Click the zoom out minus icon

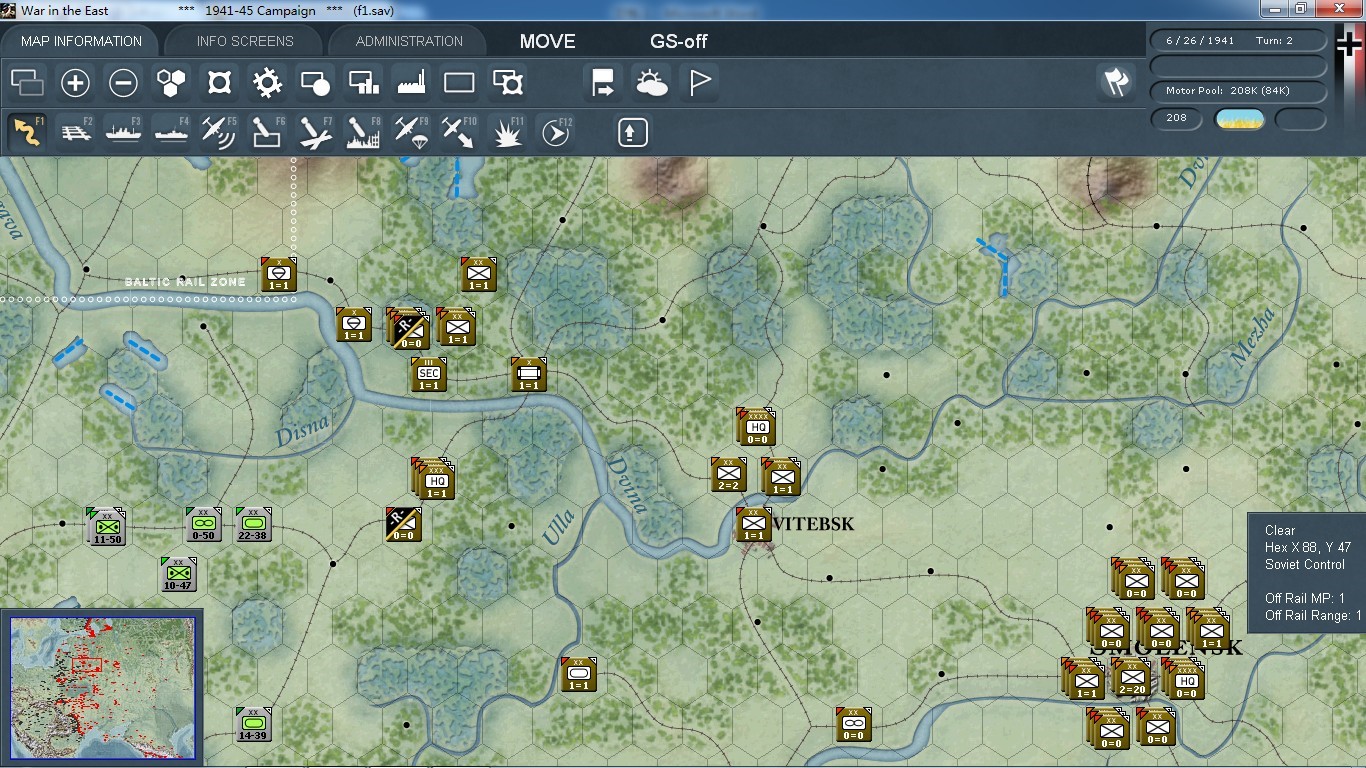point(123,83)
